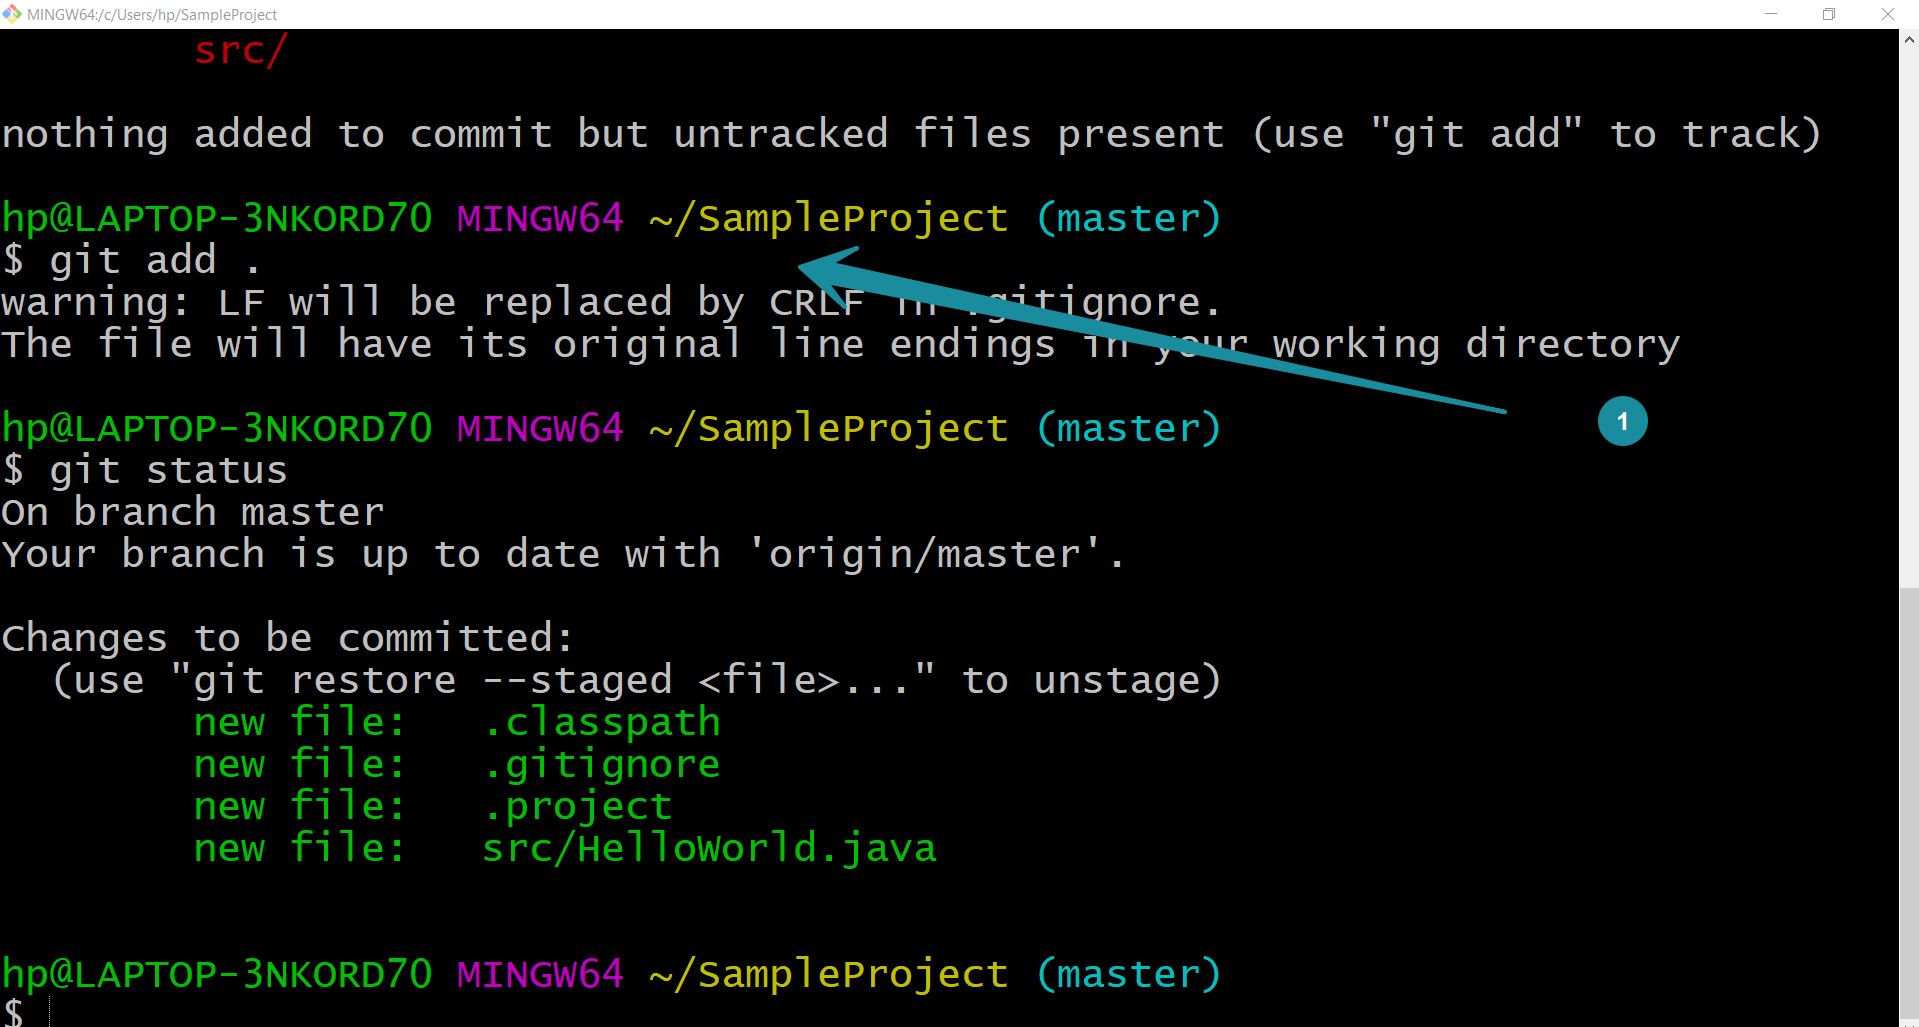Click the Git Bash icon in title bar
The width and height of the screenshot is (1919, 1027).
(x=12, y=14)
